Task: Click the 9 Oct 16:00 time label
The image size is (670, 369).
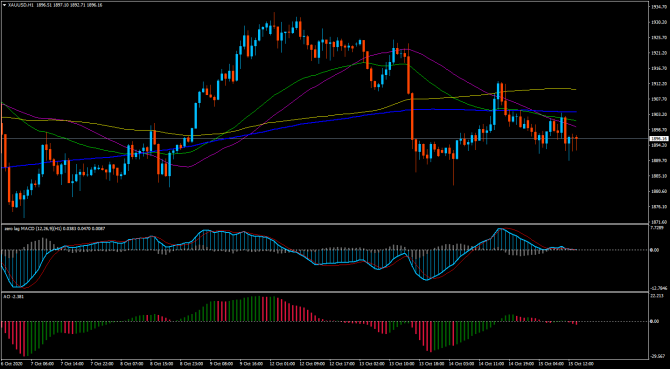Action: (253, 363)
